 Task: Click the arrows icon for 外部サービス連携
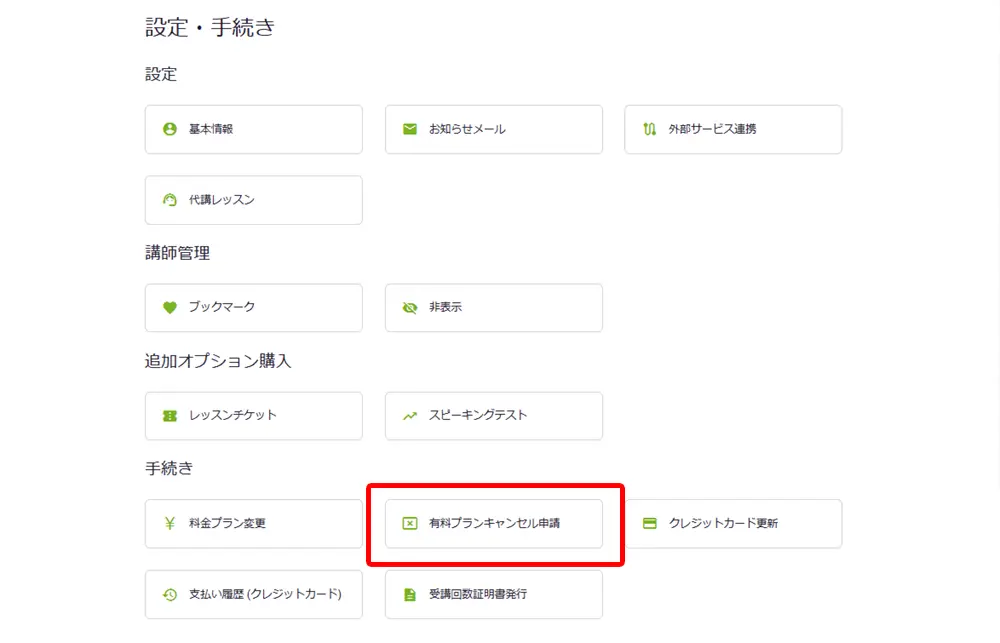click(650, 129)
